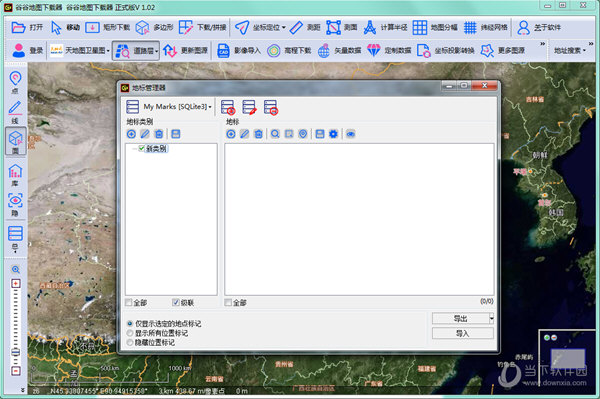This screenshot has width=600, height=399.
Task: Uncheck the 级联 cascade checkbox
Action: point(176,303)
